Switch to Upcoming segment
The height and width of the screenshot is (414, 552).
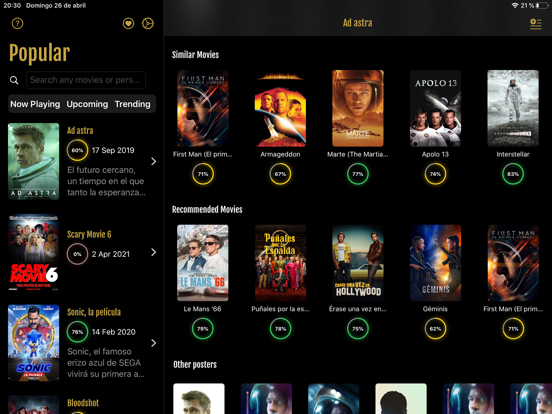coord(87,104)
